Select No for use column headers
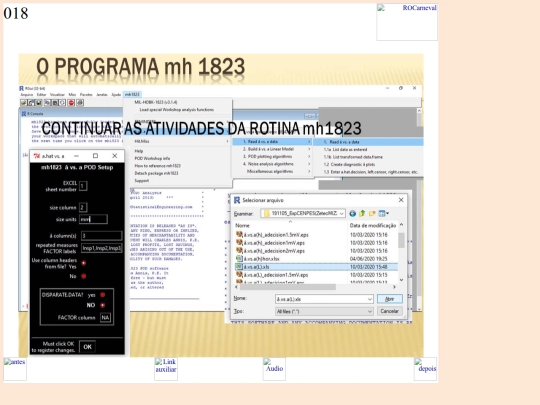The image size is (540, 405). pos(84,276)
